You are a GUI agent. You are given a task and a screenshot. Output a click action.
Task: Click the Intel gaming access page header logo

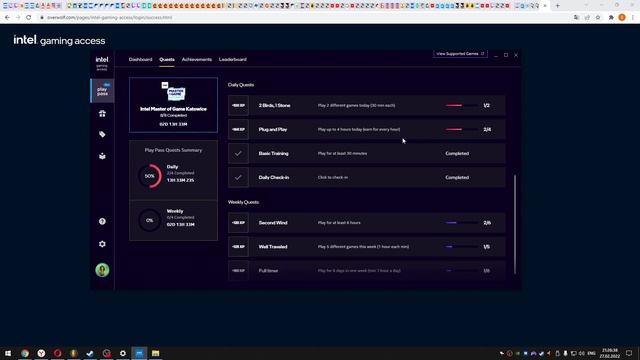point(59,40)
